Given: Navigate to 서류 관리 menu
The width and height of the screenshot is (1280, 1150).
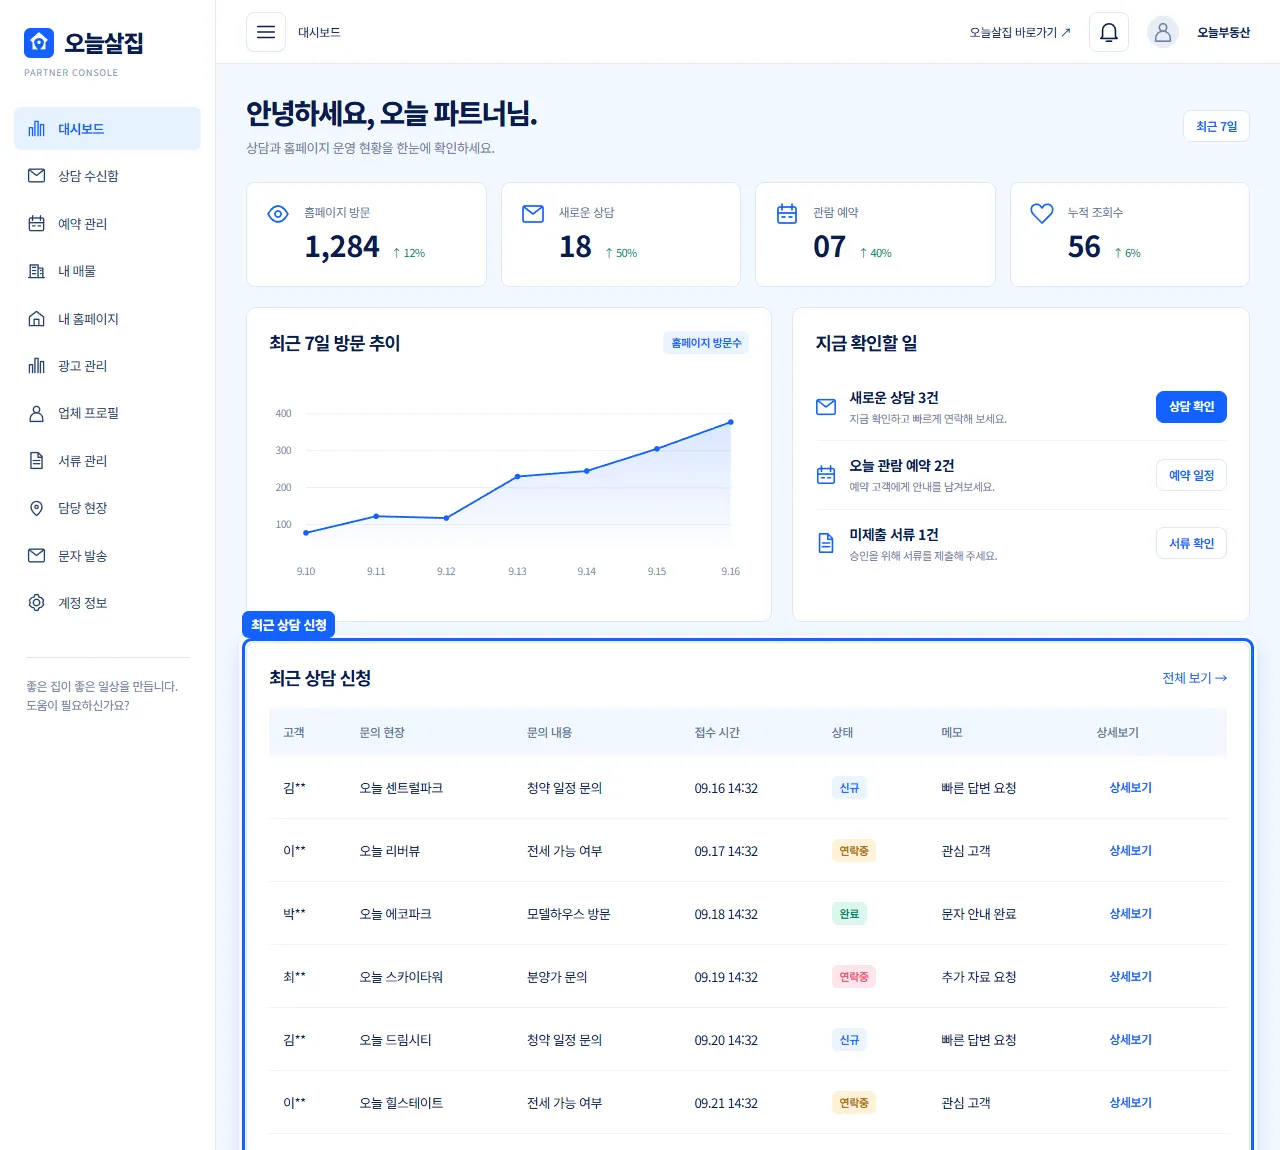Looking at the screenshot, I should 107,461.
